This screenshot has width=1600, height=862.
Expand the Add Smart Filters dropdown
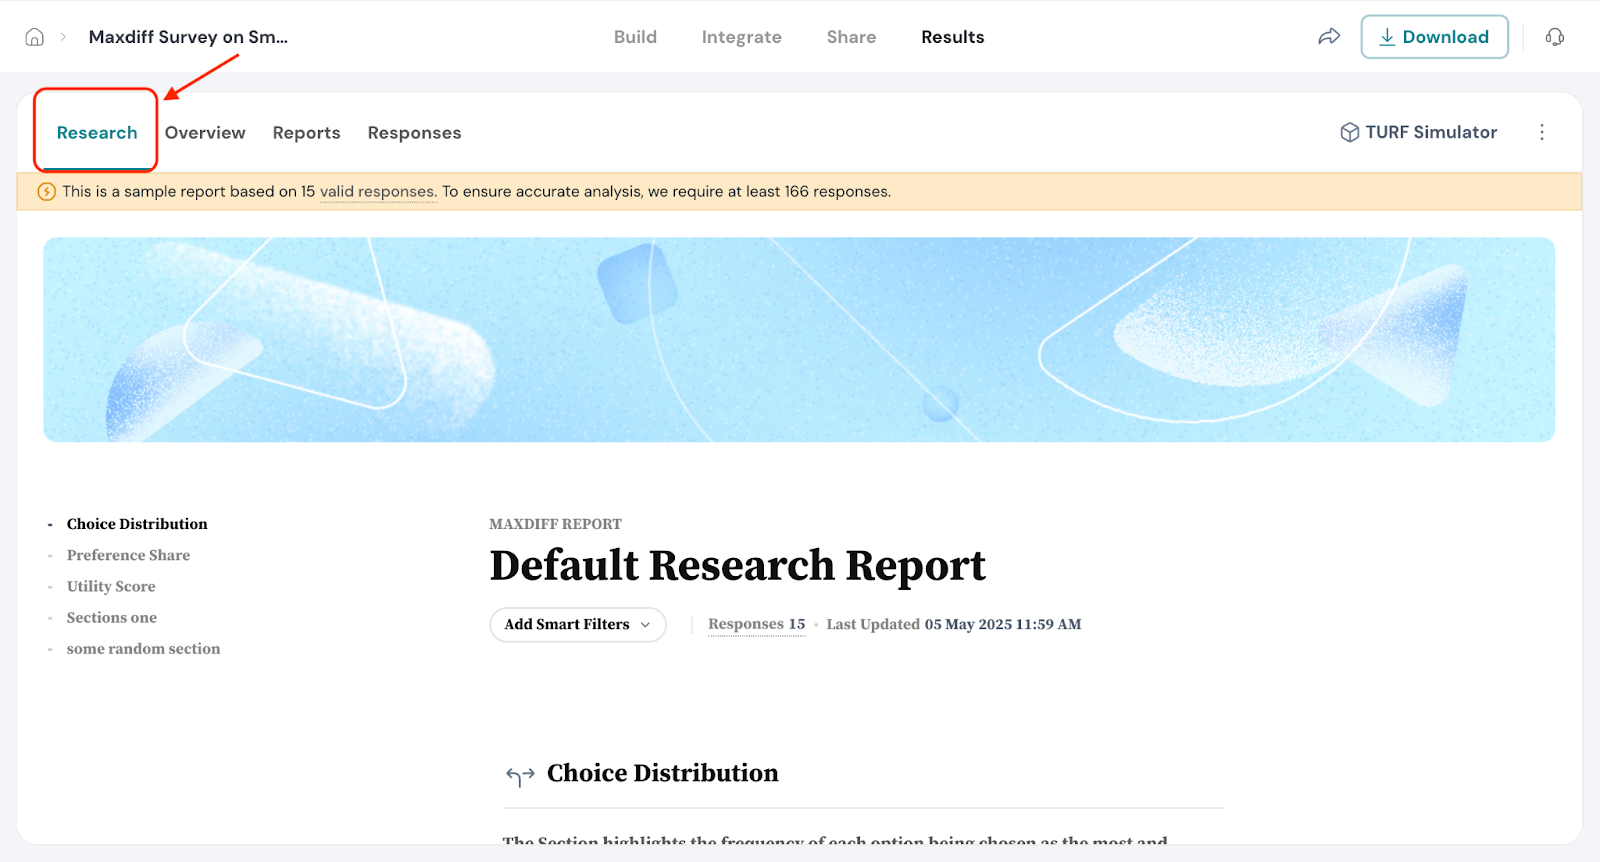tap(577, 624)
